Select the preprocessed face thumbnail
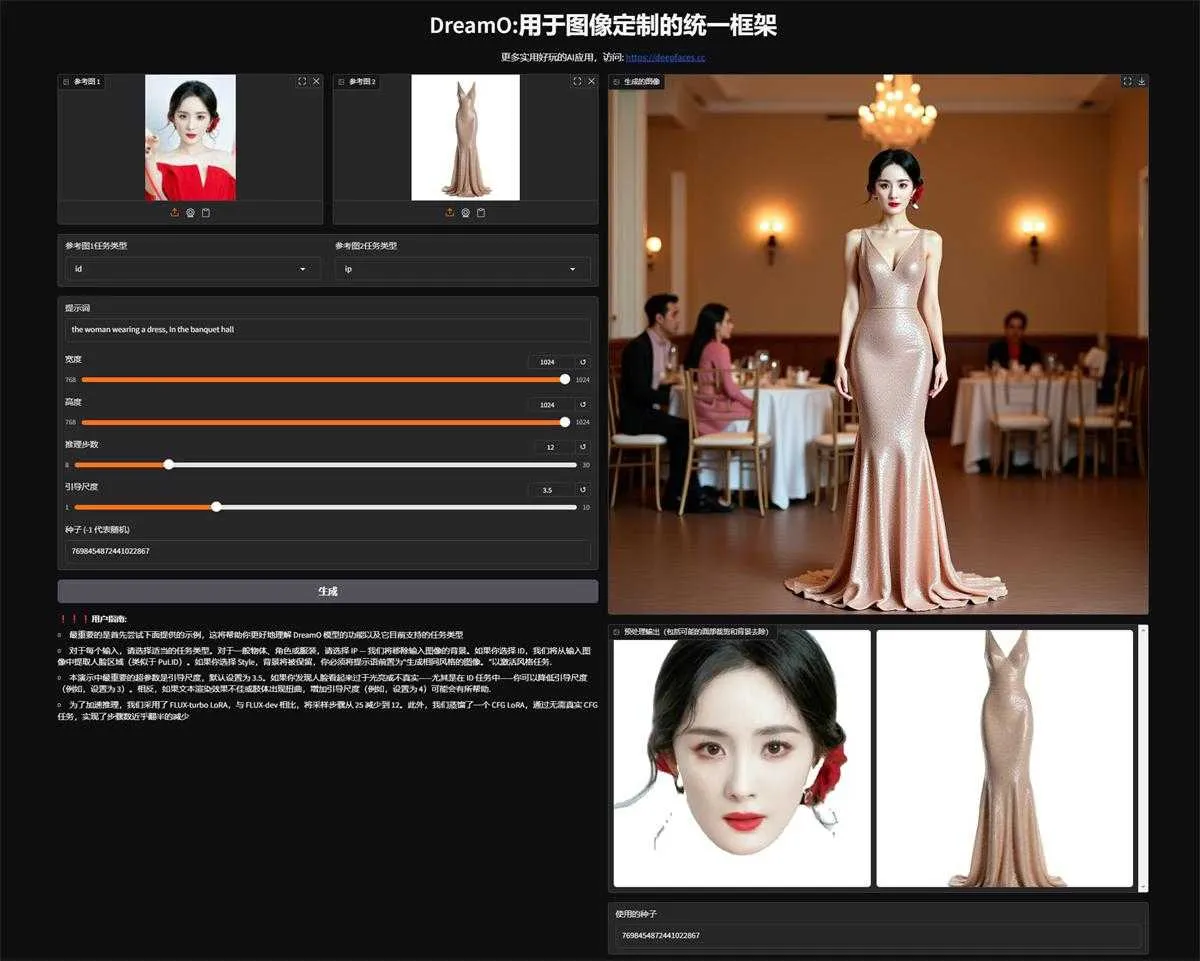 741,758
